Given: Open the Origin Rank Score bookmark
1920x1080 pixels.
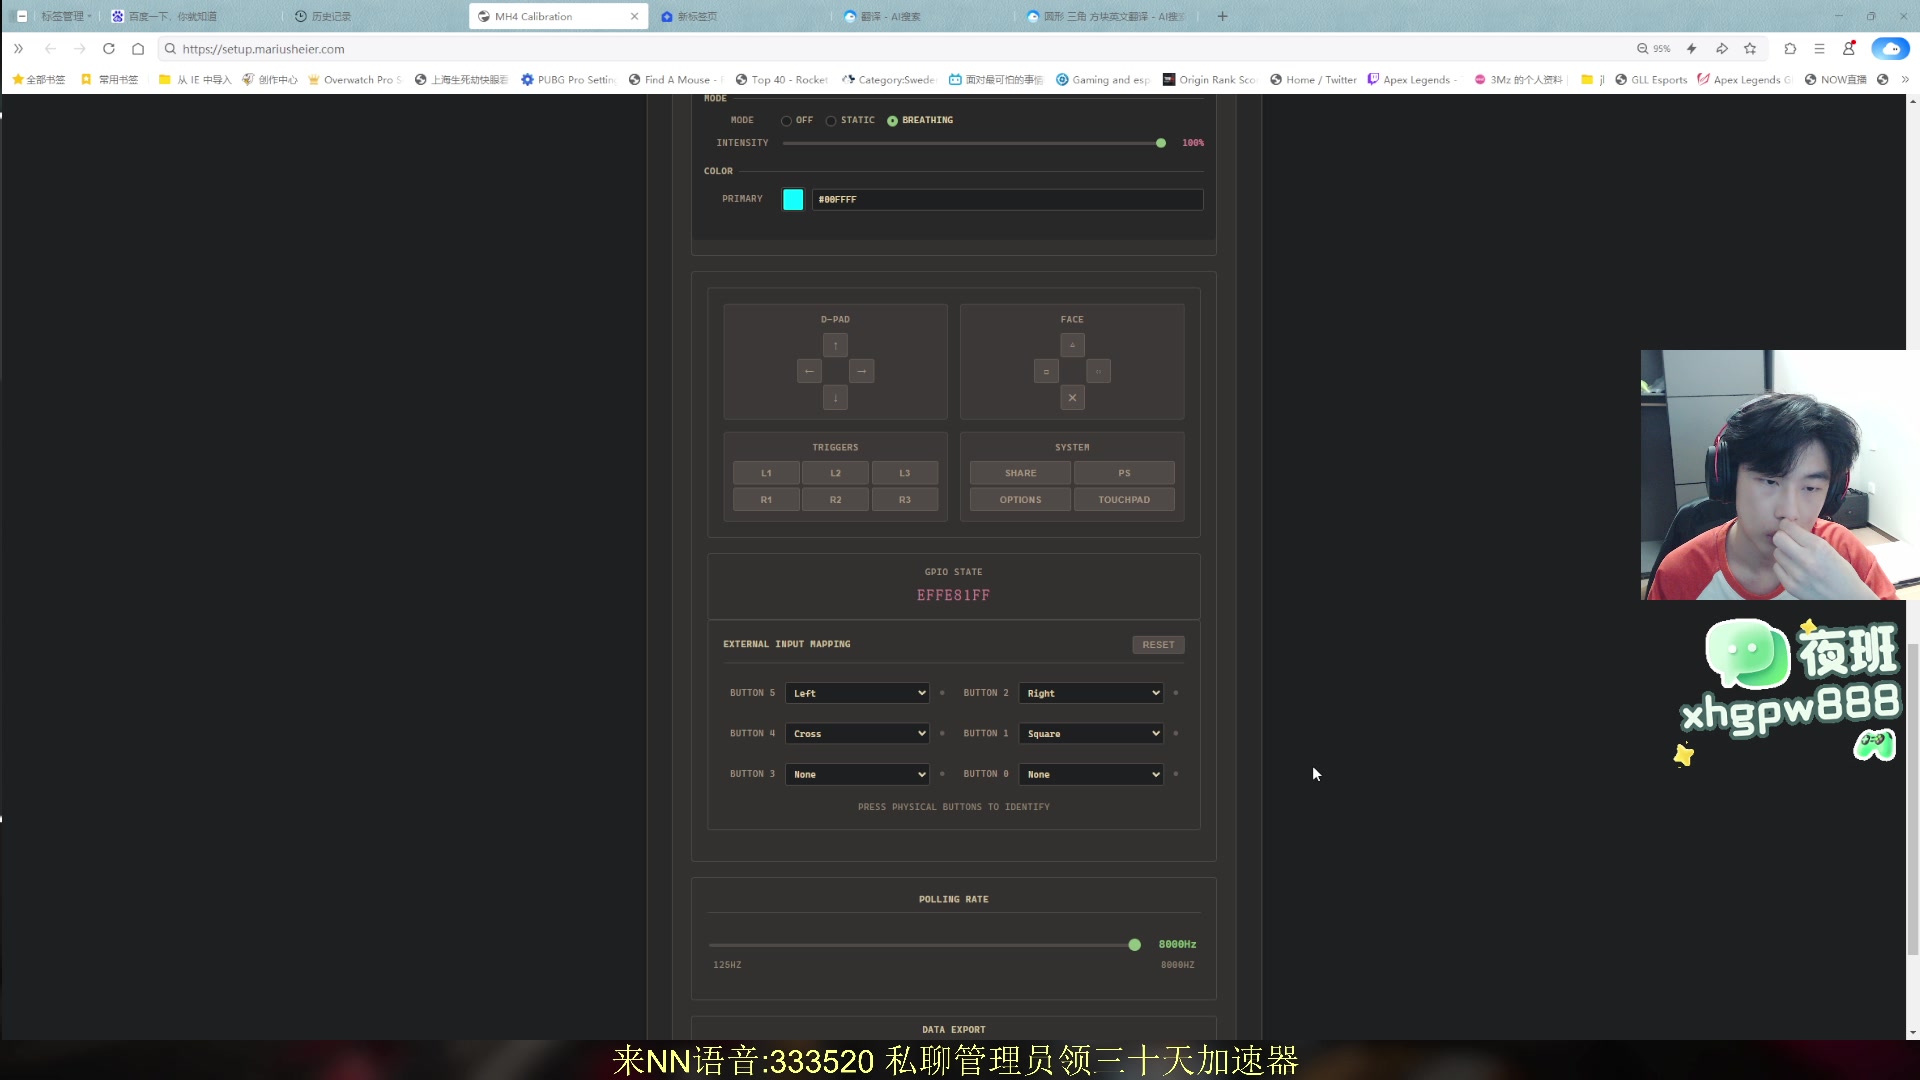Looking at the screenshot, I should pyautogui.click(x=1210, y=79).
